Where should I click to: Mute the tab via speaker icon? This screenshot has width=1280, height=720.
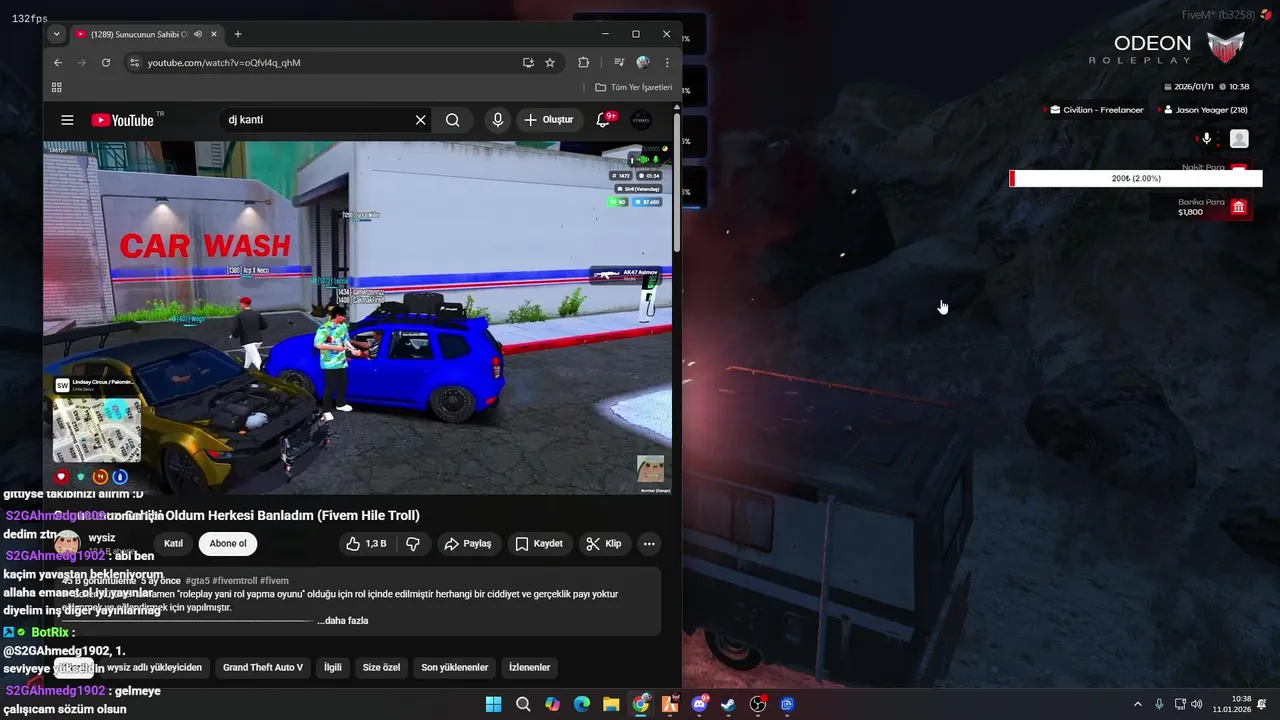point(198,34)
